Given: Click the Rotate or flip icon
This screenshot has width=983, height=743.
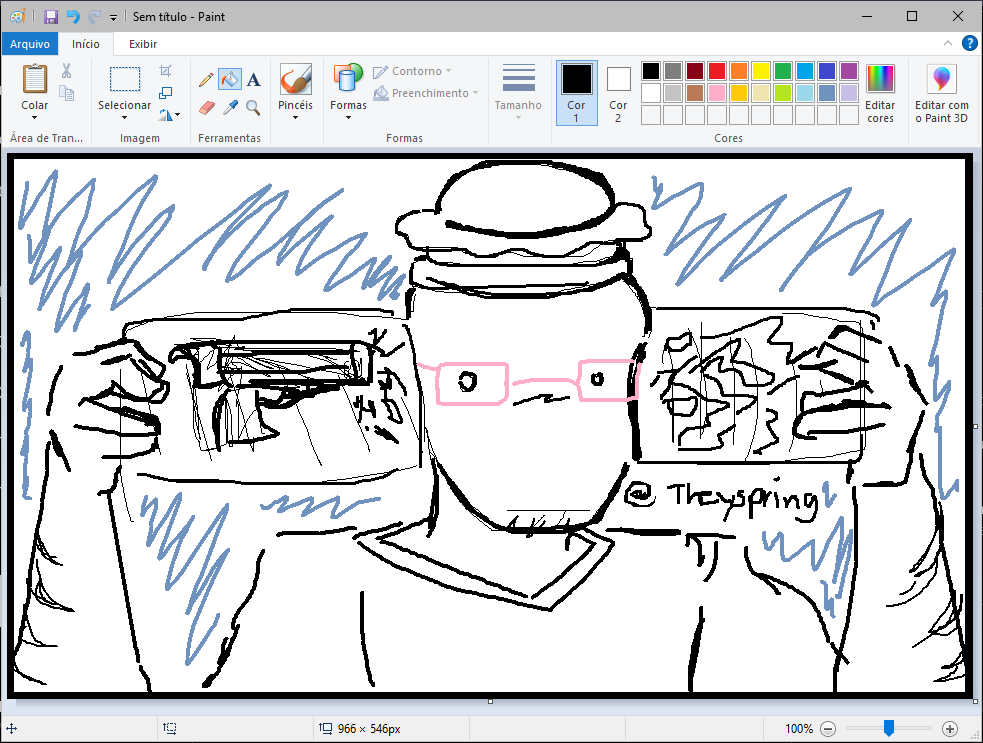Looking at the screenshot, I should (165, 115).
